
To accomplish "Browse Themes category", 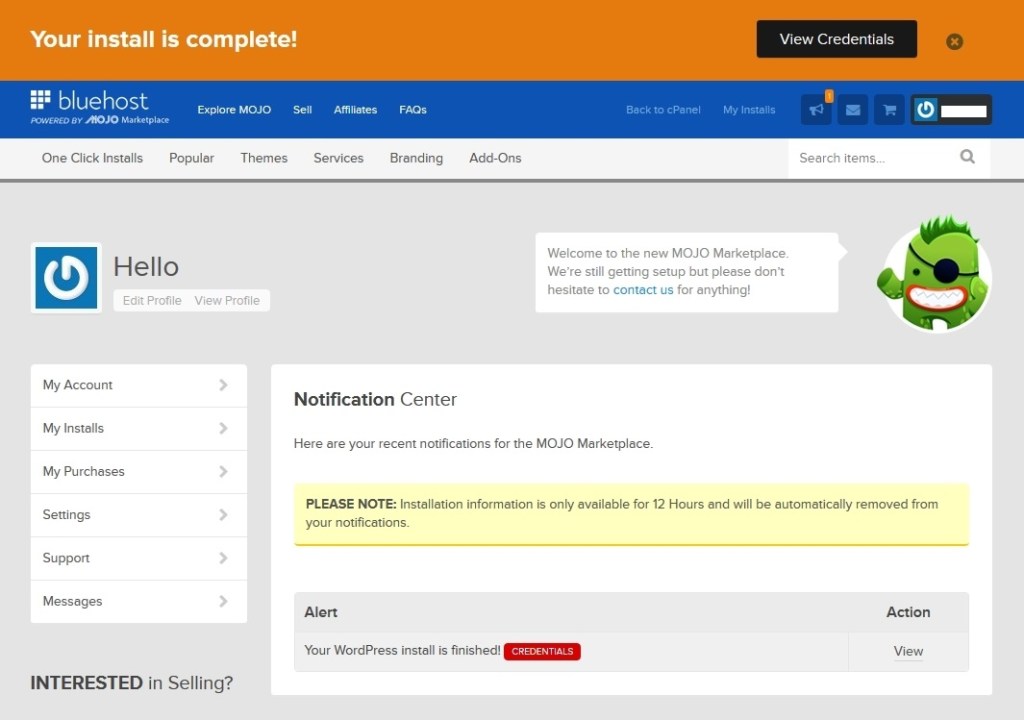I will 264,158.
